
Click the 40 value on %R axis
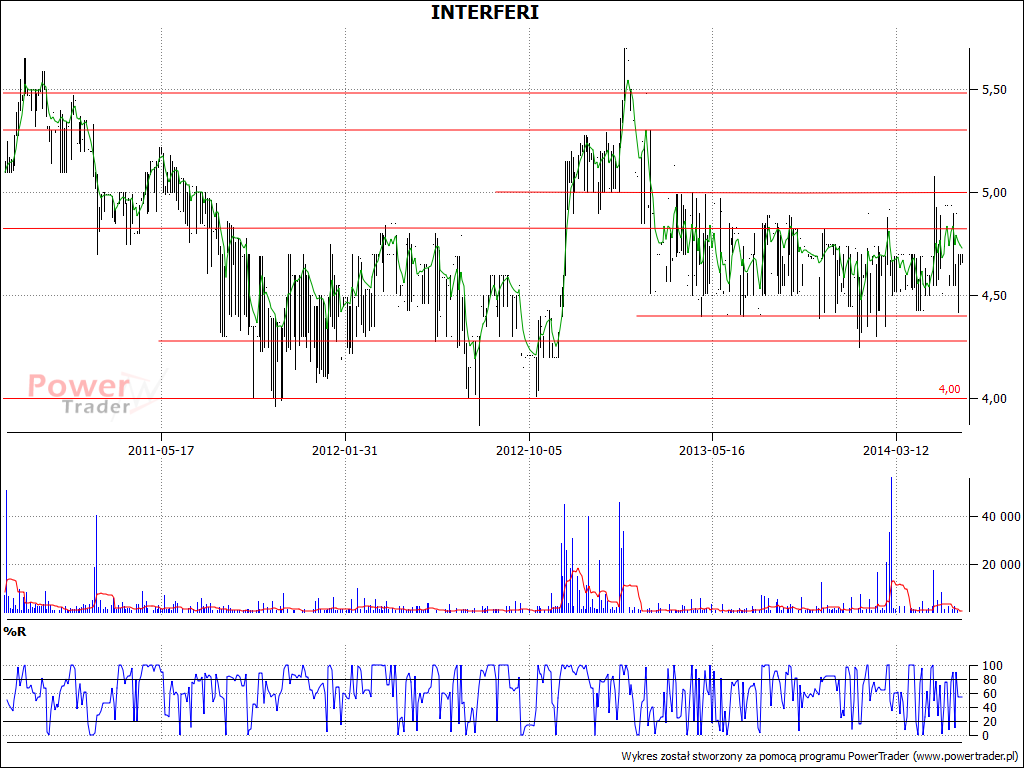(x=989, y=708)
